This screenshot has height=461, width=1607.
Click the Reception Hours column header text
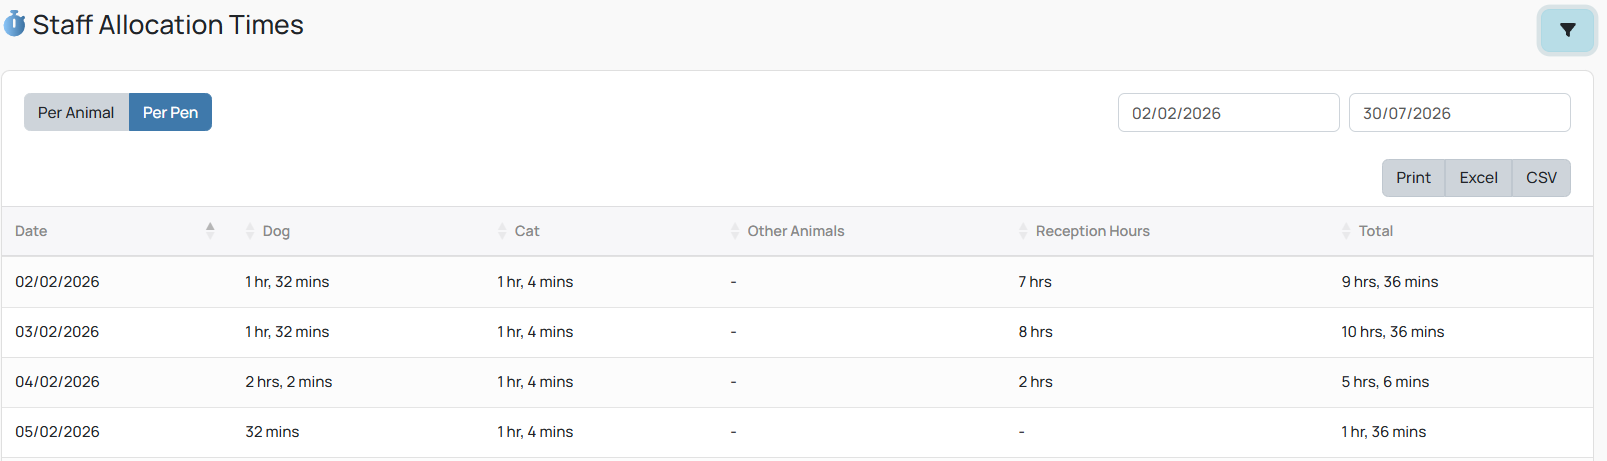pos(1092,231)
